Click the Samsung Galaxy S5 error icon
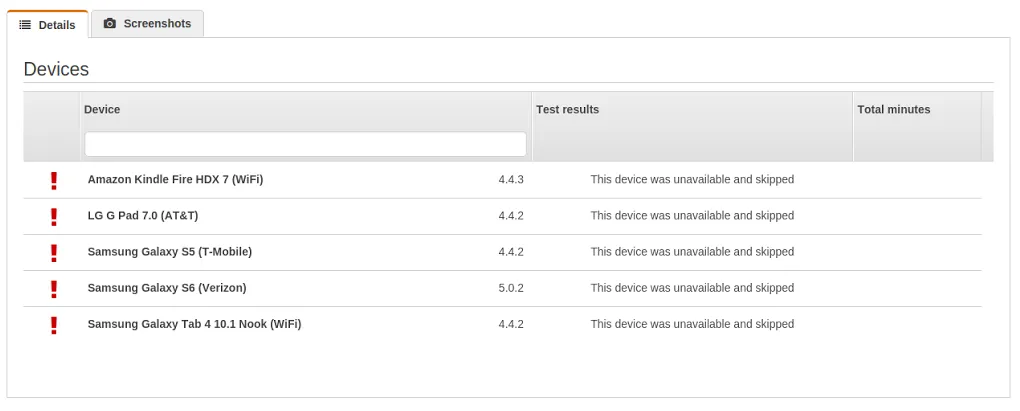Image resolution: width=1020 pixels, height=411 pixels. 54,252
